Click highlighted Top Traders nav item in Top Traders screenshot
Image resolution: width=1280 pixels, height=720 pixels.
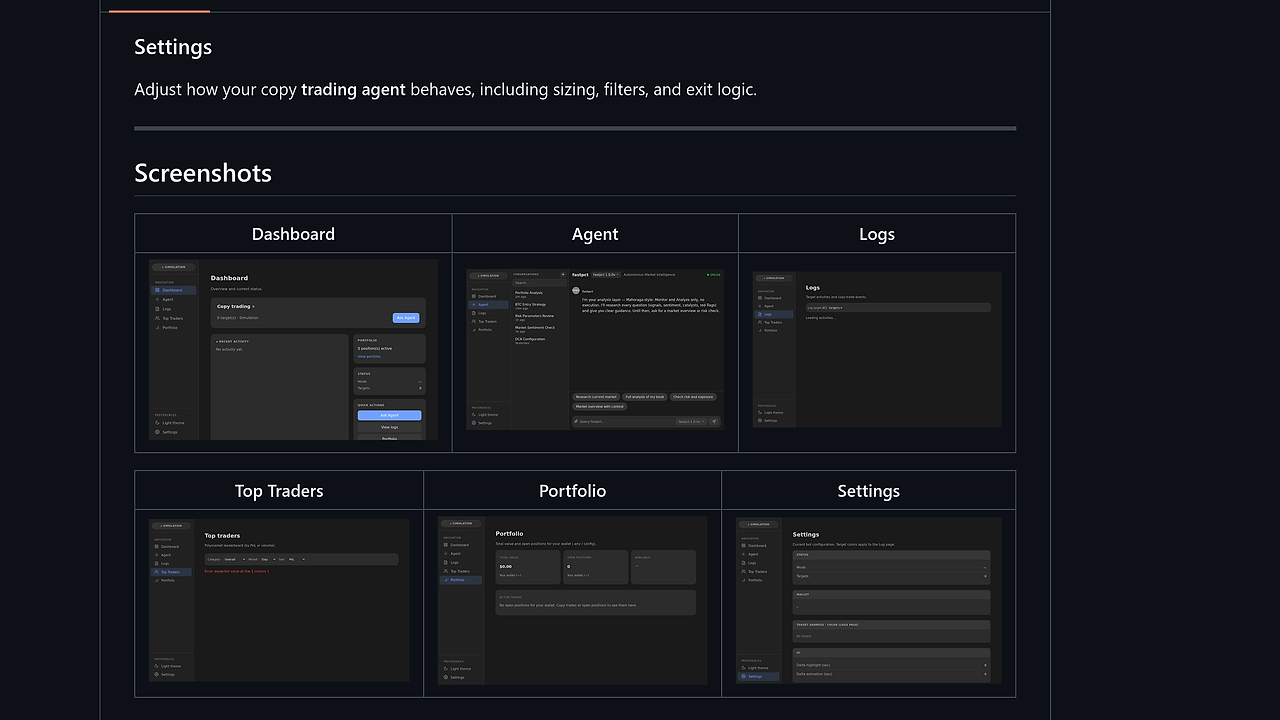171,572
